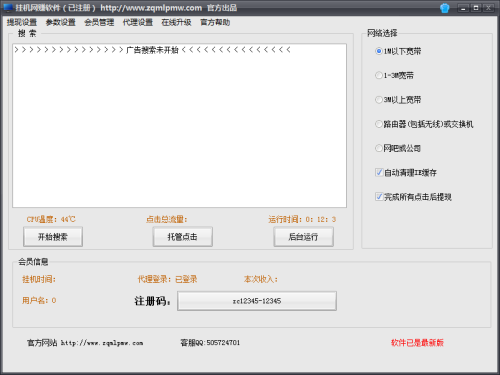Open the 官方帮助 menu
The image size is (500, 375).
click(215, 22)
